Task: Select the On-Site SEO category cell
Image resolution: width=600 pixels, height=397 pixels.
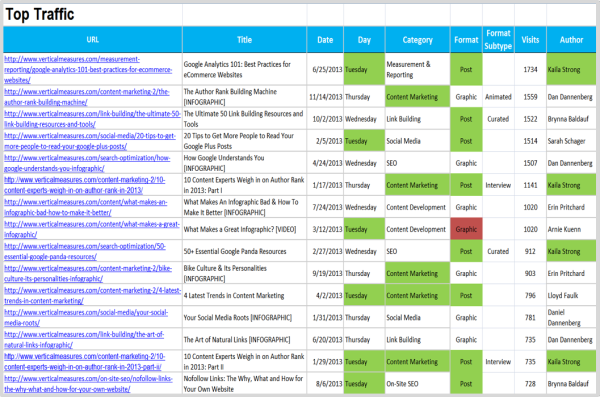Action: 417,384
